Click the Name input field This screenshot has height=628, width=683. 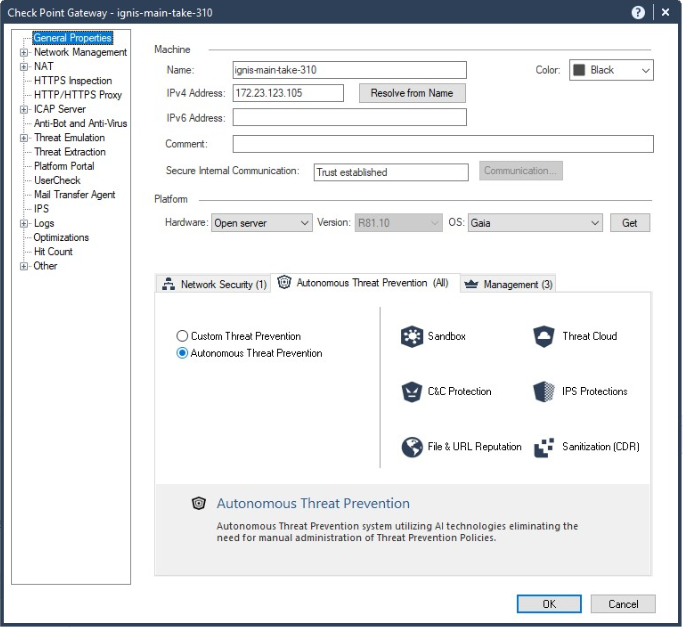tap(349, 70)
